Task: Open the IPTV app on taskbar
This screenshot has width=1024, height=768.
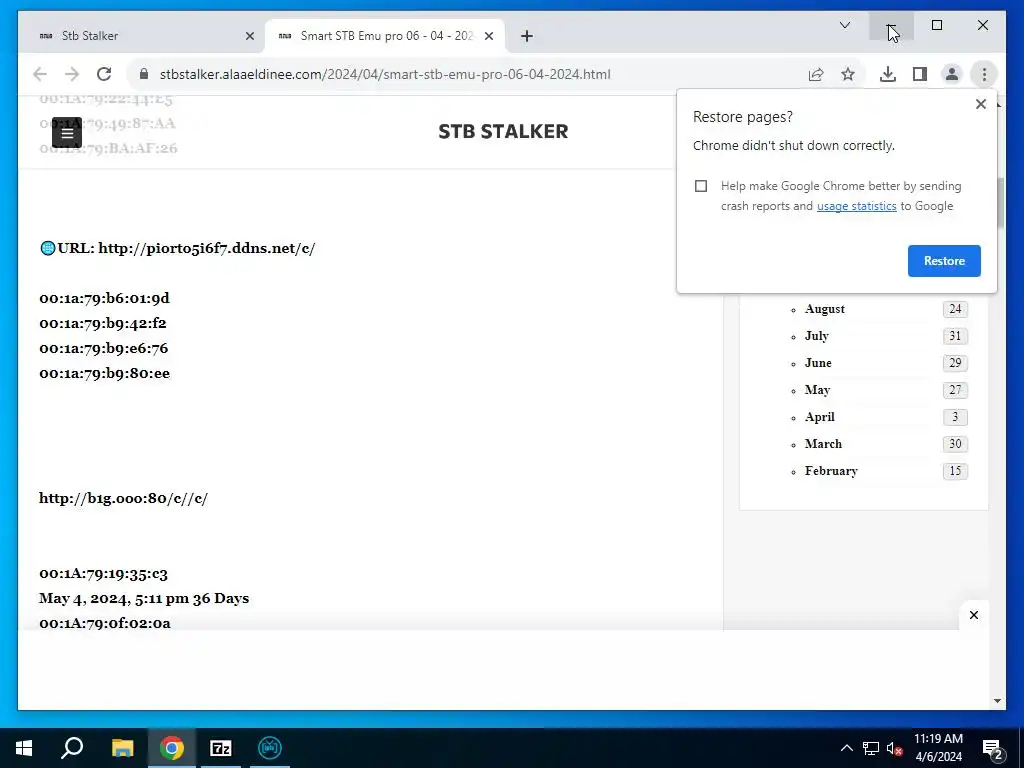Action: pos(270,748)
